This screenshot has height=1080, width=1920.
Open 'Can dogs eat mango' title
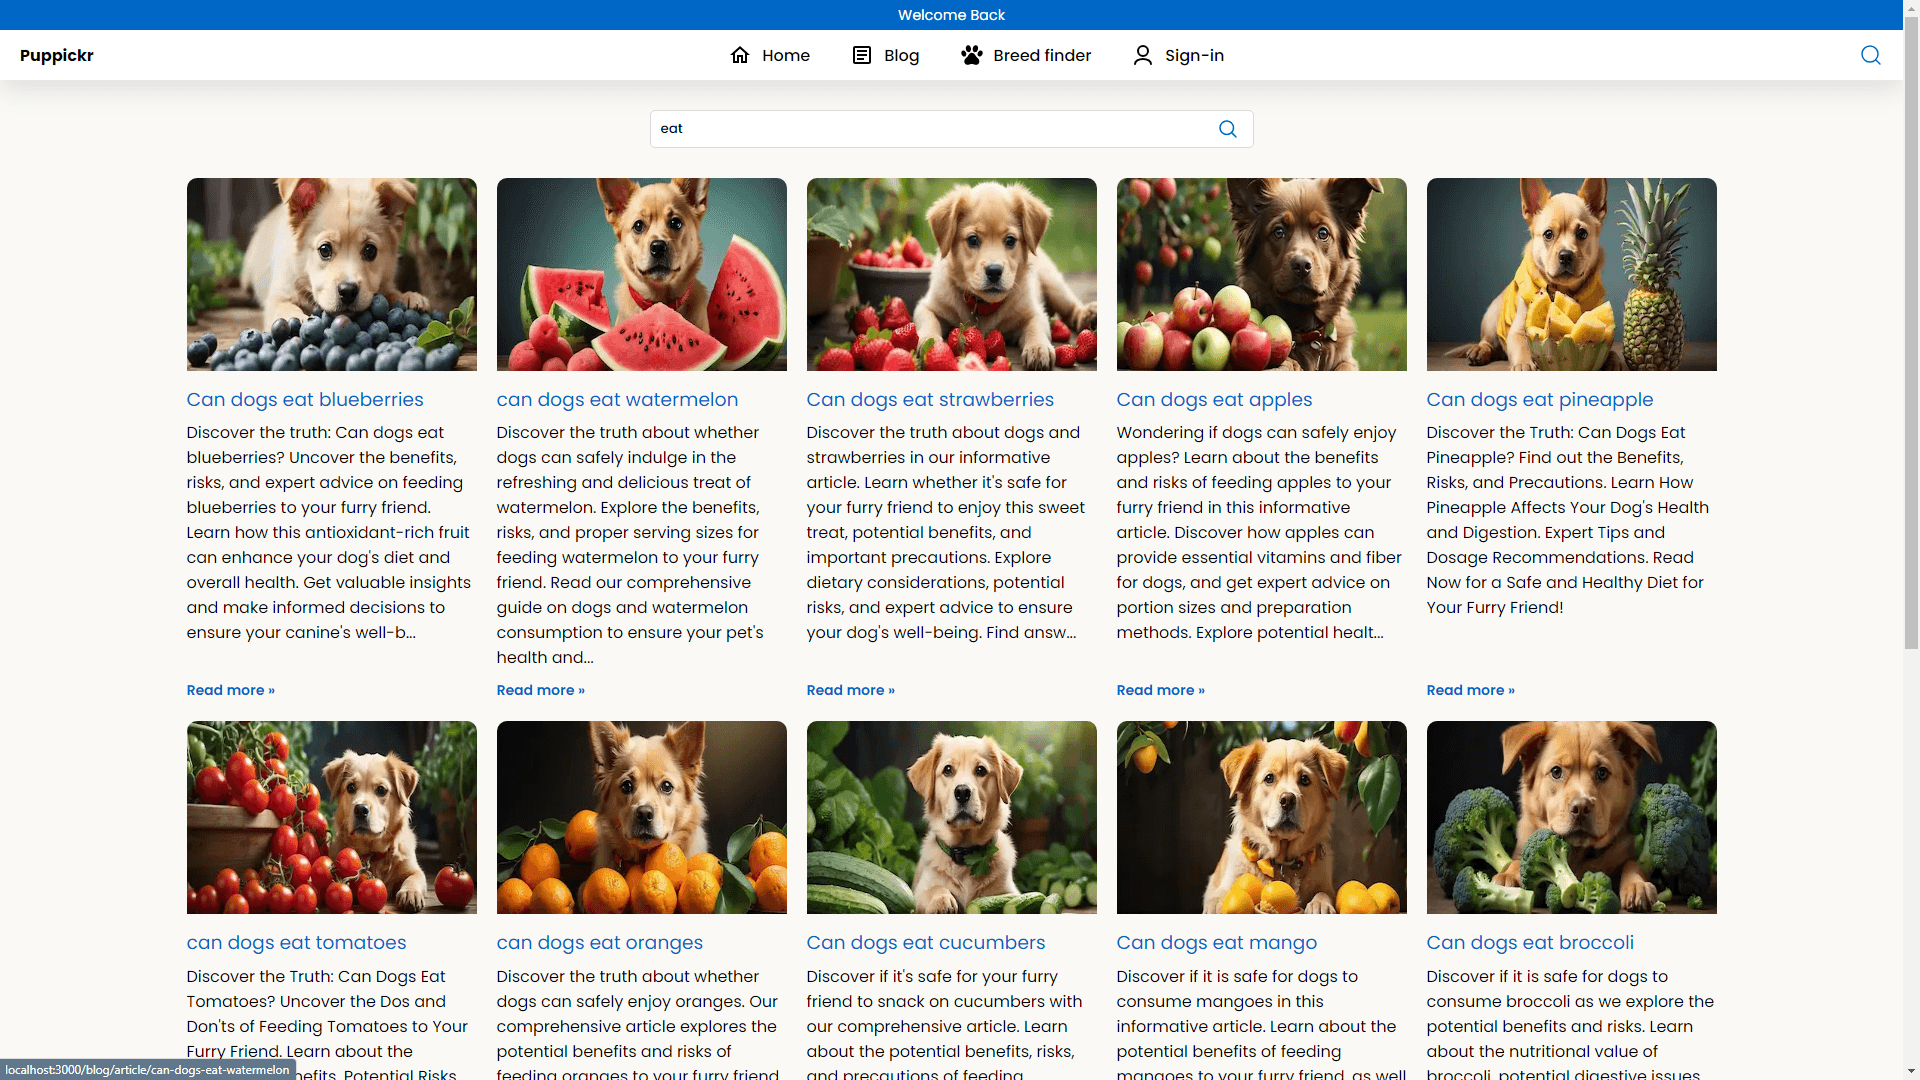coord(1216,942)
